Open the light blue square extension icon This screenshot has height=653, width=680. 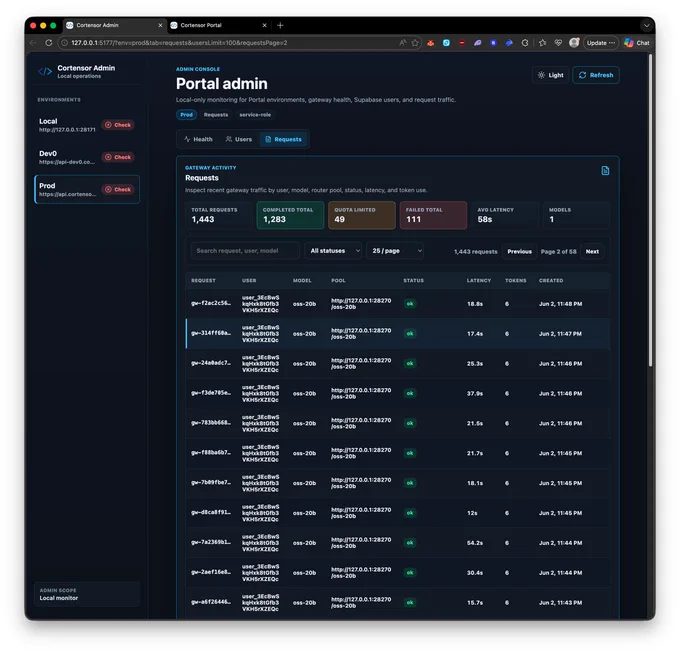pyautogui.click(x=446, y=42)
